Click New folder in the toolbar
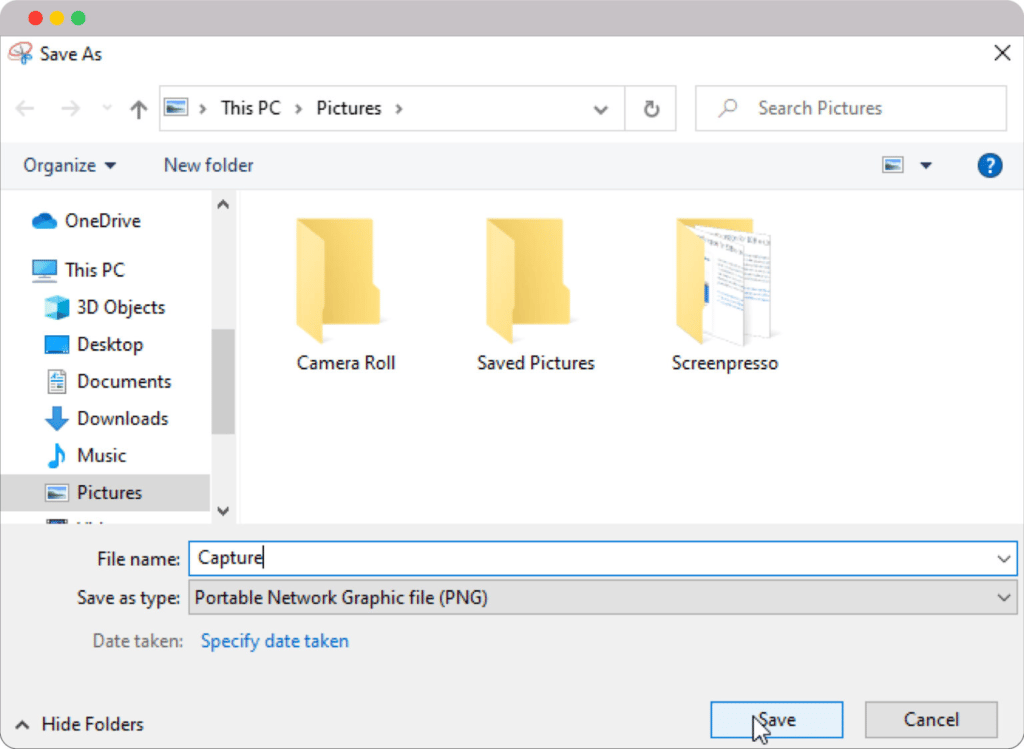The height and width of the screenshot is (749, 1024). [x=208, y=166]
